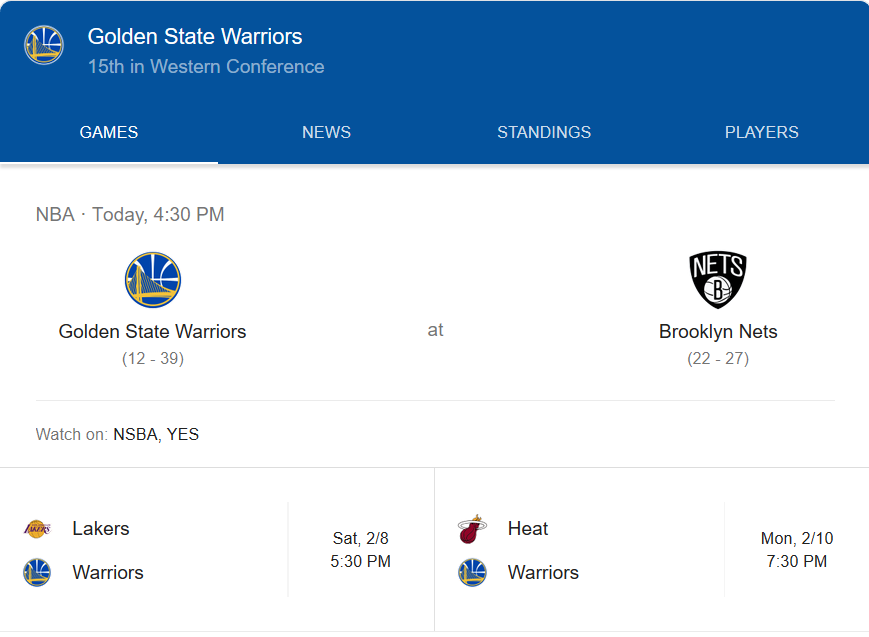Open the Sat 2/8 5:30 PM game
869x637 pixels.
360,550
